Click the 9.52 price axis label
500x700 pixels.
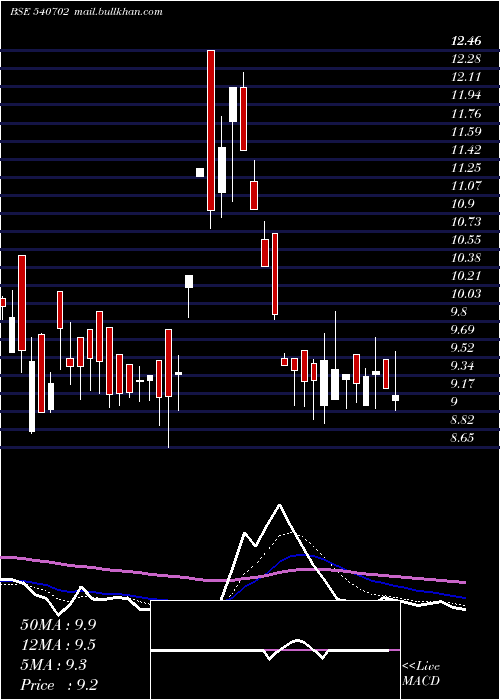pyautogui.click(x=462, y=348)
